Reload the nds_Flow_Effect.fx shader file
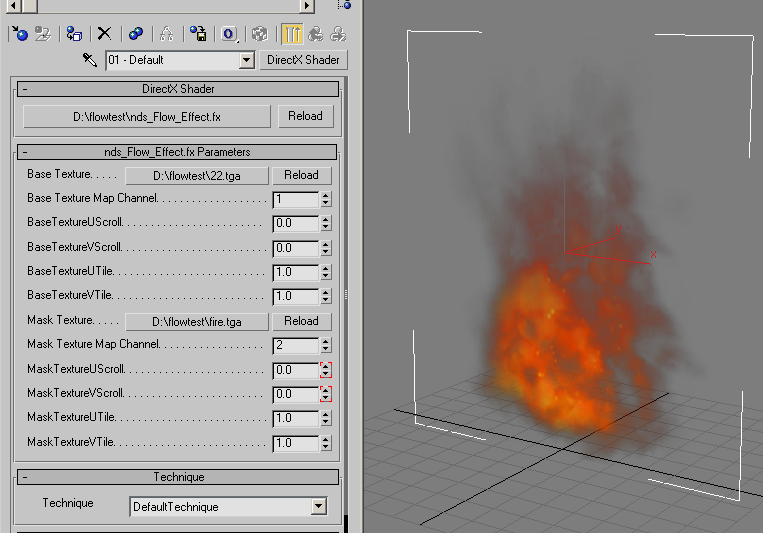The image size is (763, 533). click(x=306, y=116)
